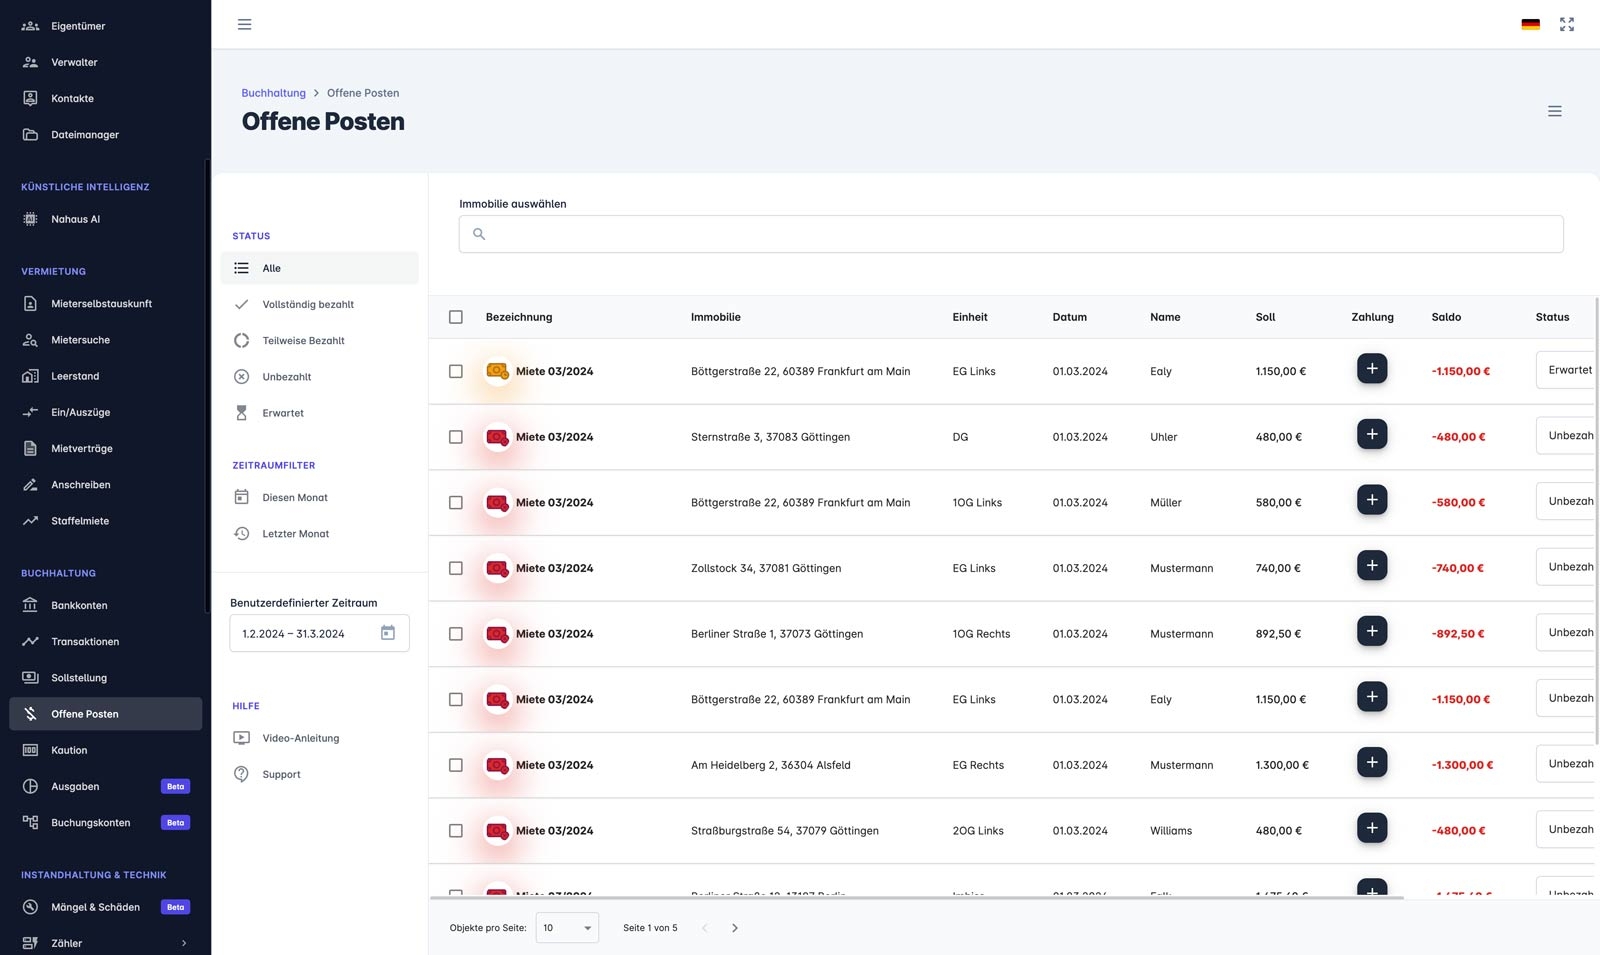
Task: Check the Sternstraße 3 row checkbox
Action: [x=456, y=437]
